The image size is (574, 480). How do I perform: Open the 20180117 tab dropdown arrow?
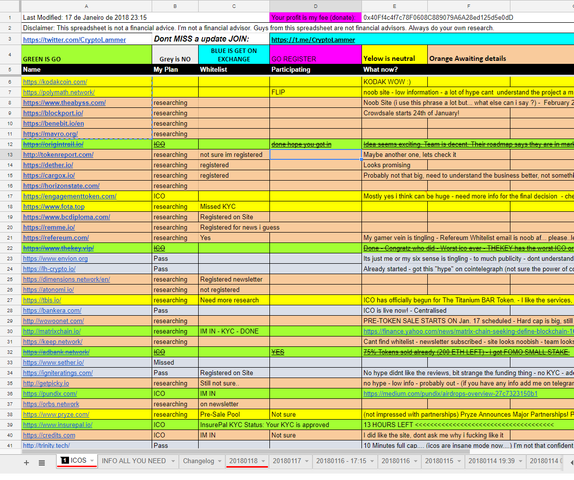(307, 461)
